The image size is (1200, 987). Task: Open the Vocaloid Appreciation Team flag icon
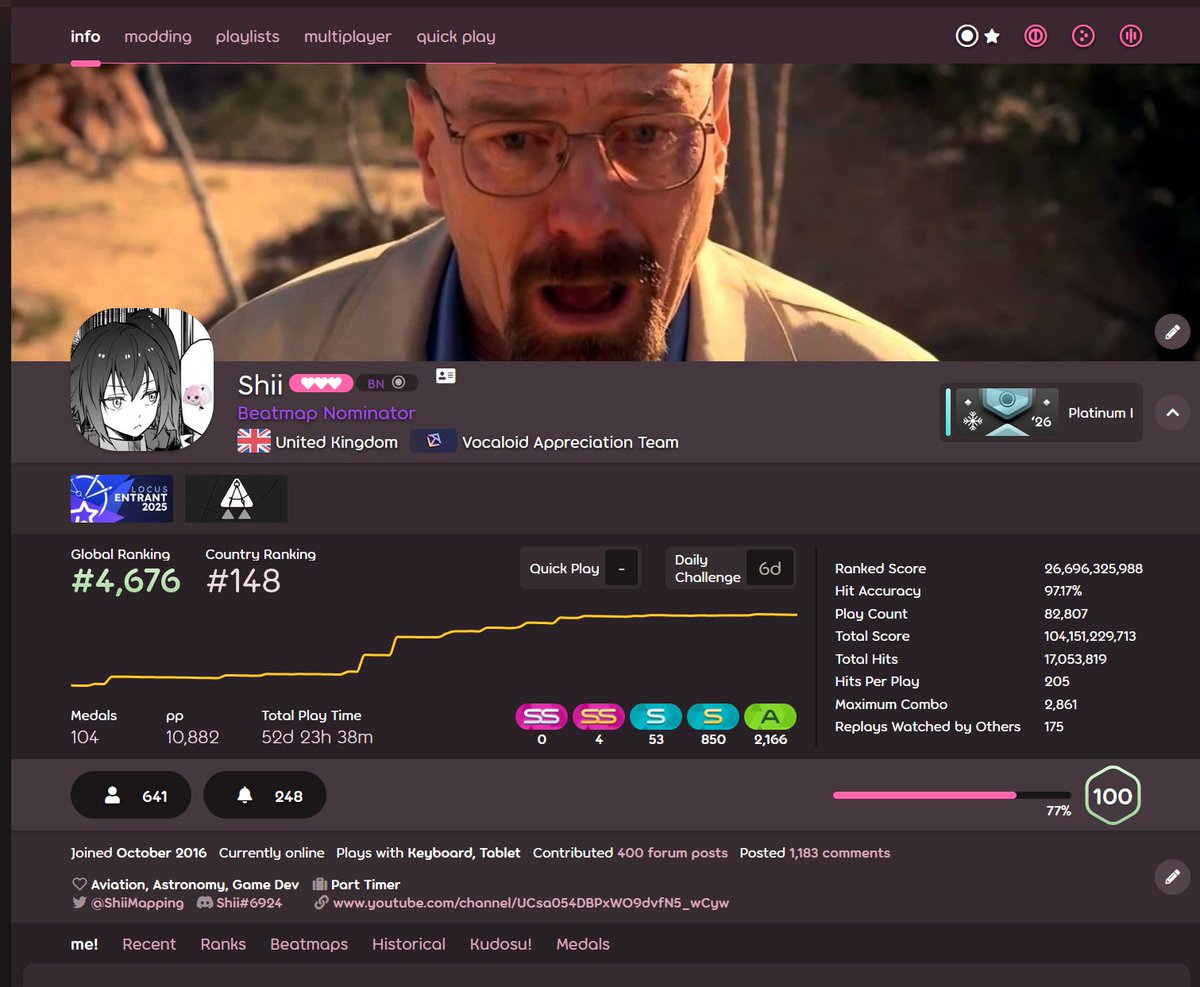pos(433,441)
